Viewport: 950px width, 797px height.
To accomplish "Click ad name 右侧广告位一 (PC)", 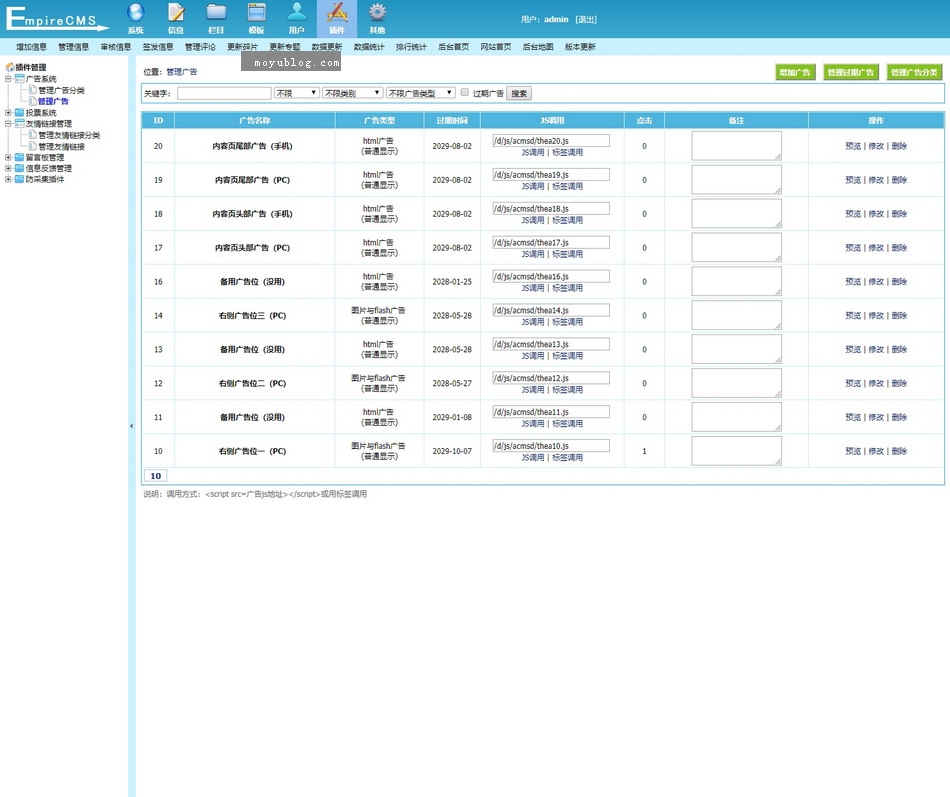I will 252,452.
